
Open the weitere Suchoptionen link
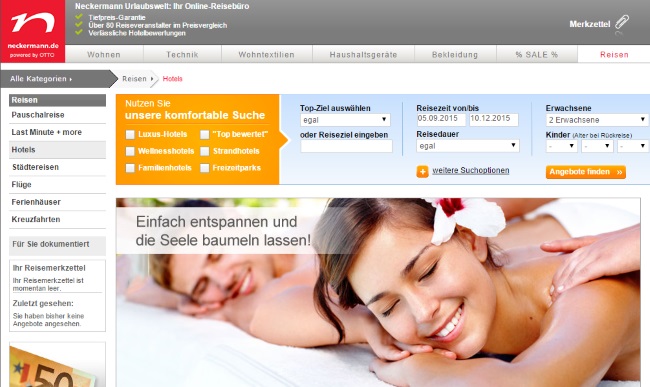pyautogui.click(x=471, y=170)
